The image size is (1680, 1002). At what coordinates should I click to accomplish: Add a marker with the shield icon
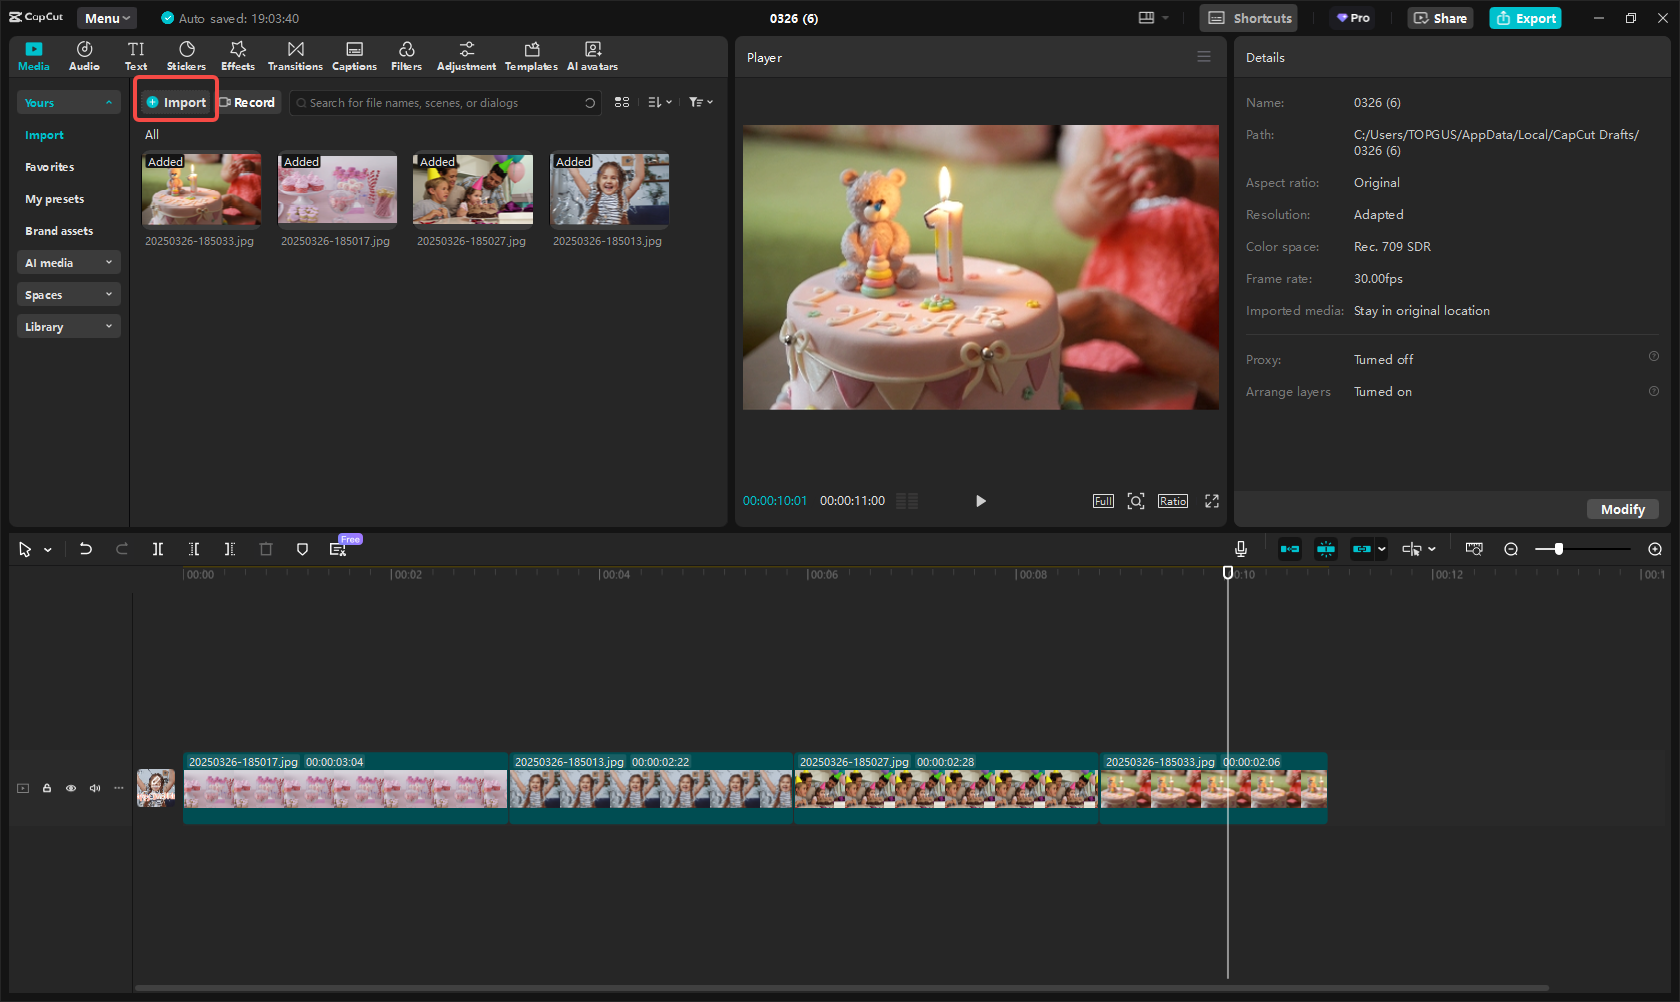(302, 549)
